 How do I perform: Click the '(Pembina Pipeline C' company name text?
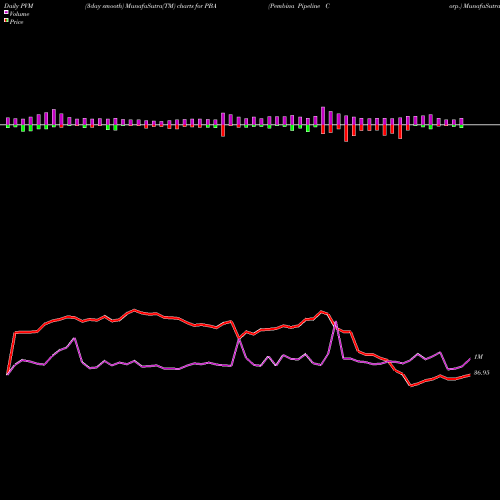(299, 6)
